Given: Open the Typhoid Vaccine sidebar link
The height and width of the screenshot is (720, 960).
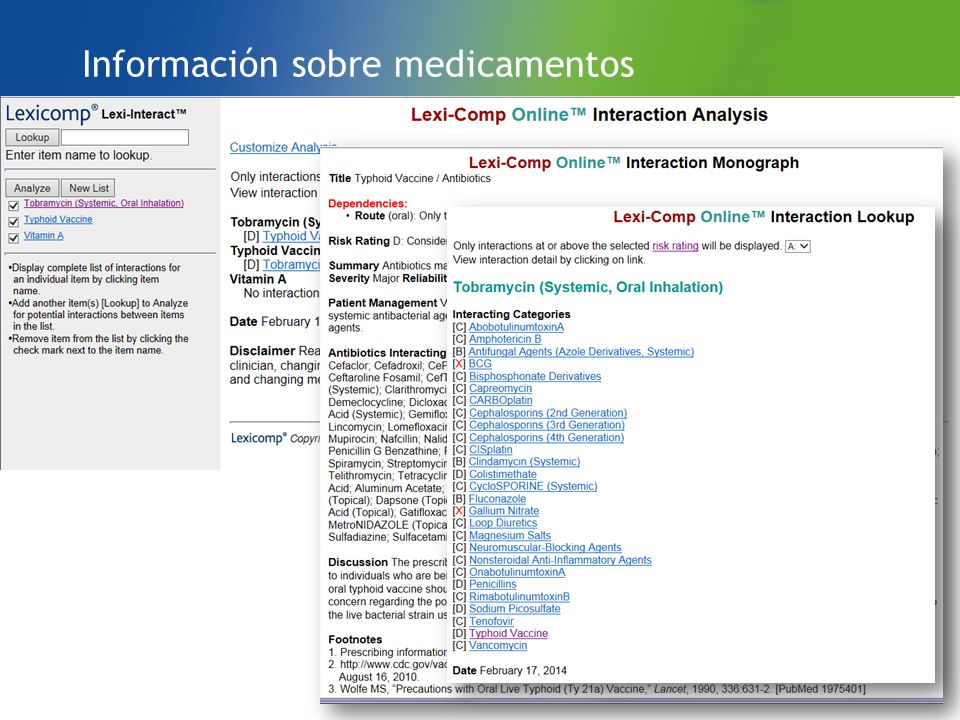Looking at the screenshot, I should (x=58, y=219).
